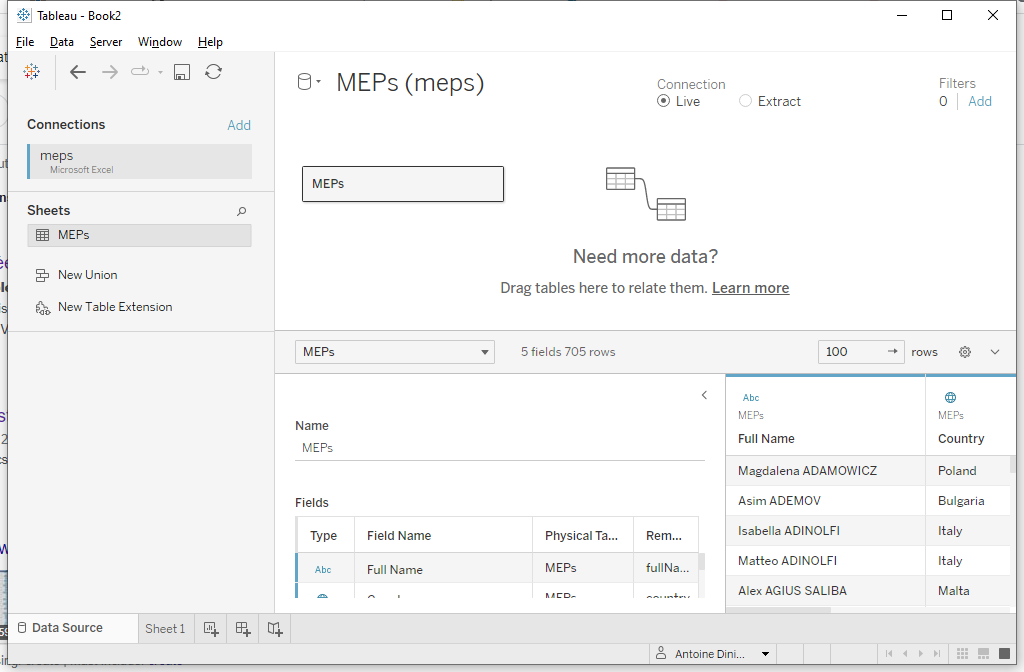Viewport: 1024px width, 672px height.
Task: Click the Full Name column header
Action: [766, 439]
